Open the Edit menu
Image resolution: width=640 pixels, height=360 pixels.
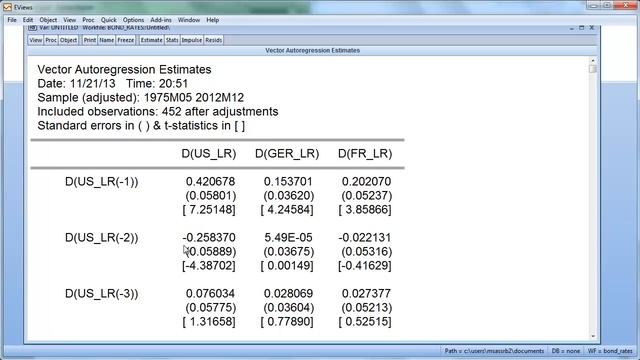point(28,20)
